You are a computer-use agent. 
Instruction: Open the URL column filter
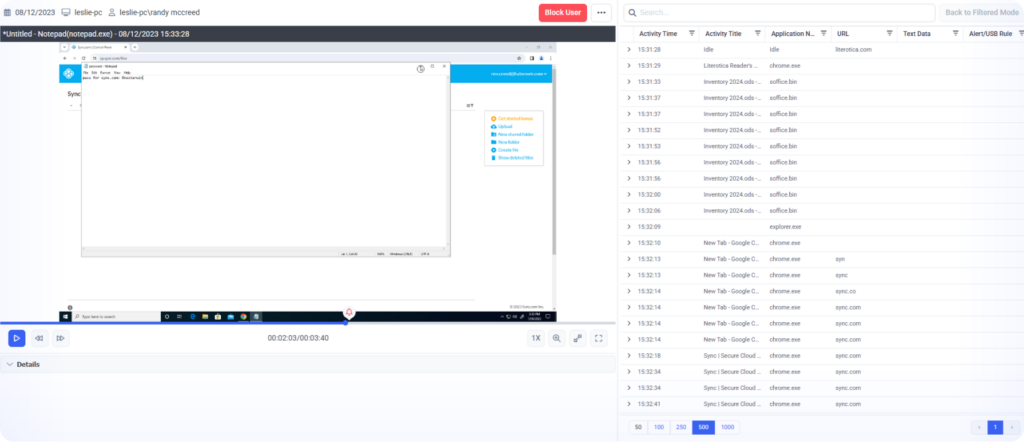(888, 33)
